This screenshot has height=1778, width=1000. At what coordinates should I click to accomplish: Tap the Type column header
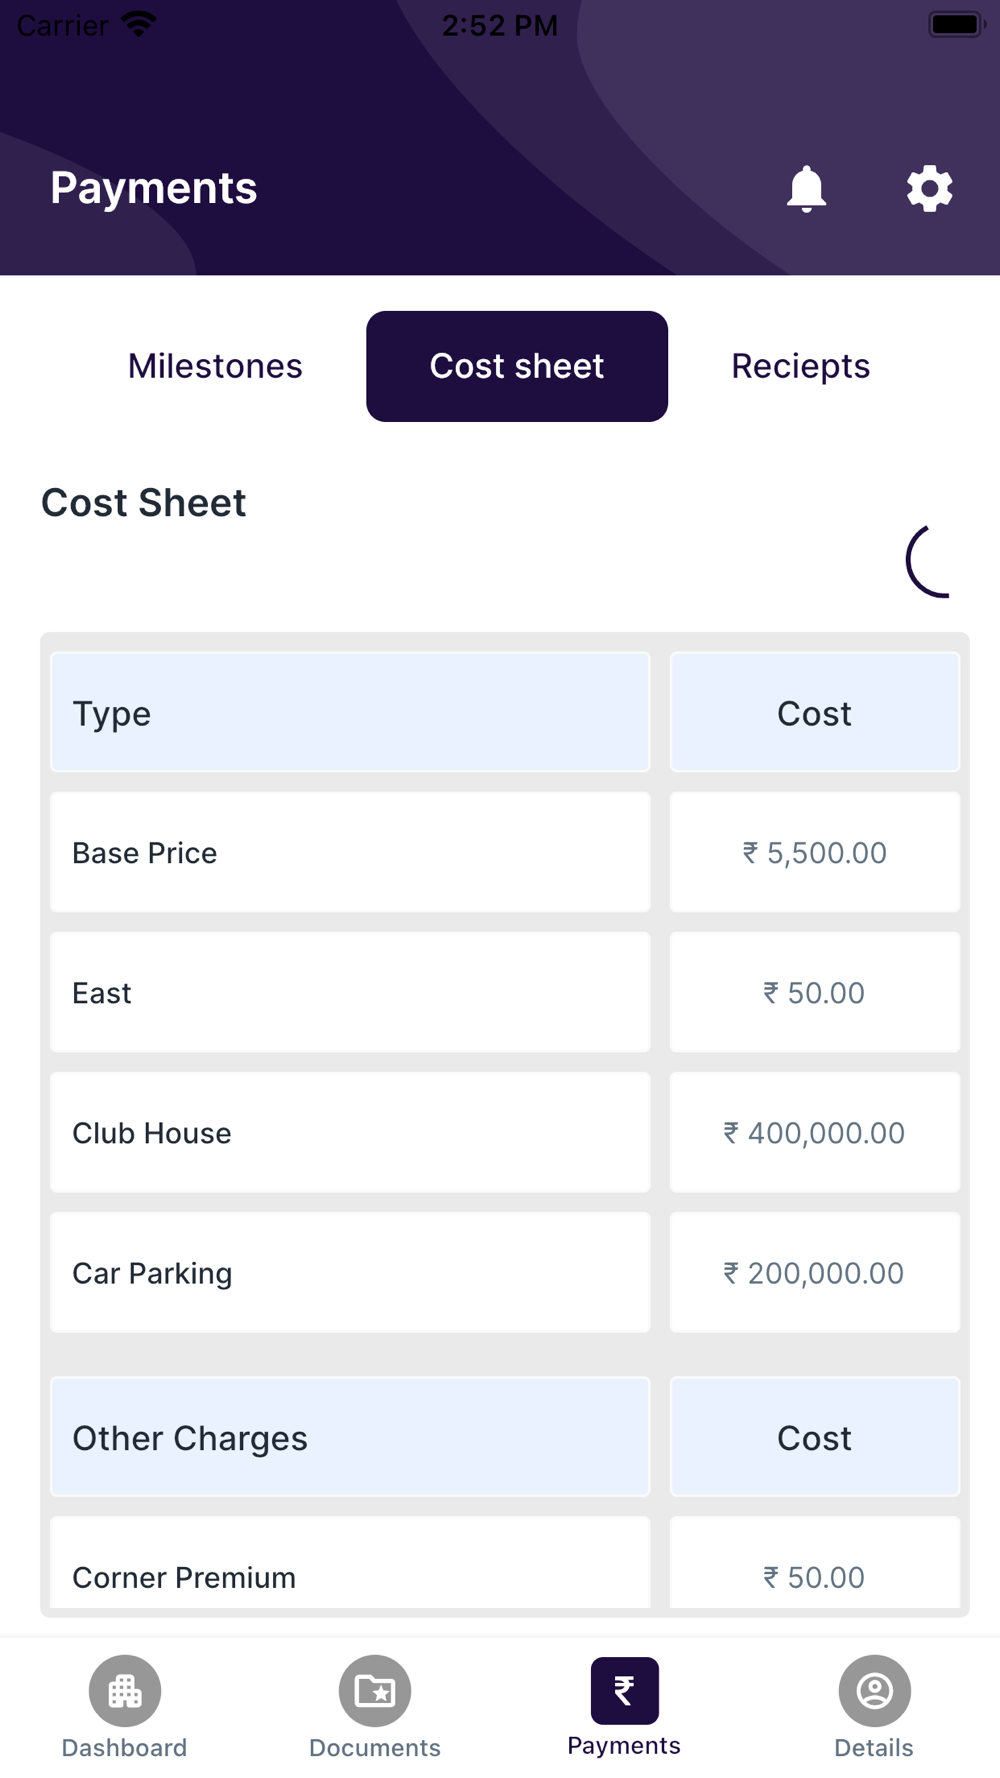[350, 713]
